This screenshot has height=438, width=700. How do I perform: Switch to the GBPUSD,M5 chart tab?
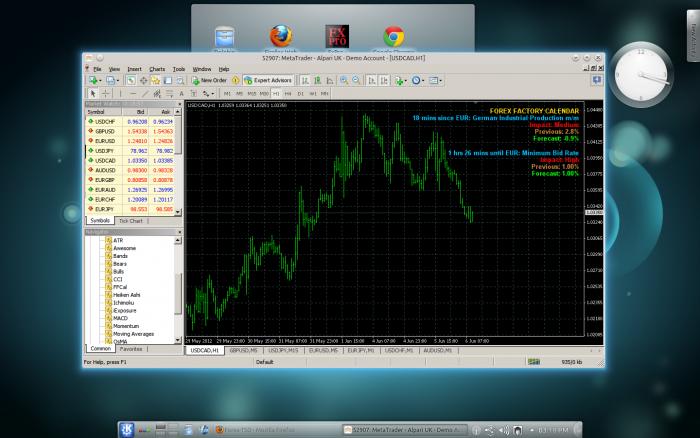[243, 350]
